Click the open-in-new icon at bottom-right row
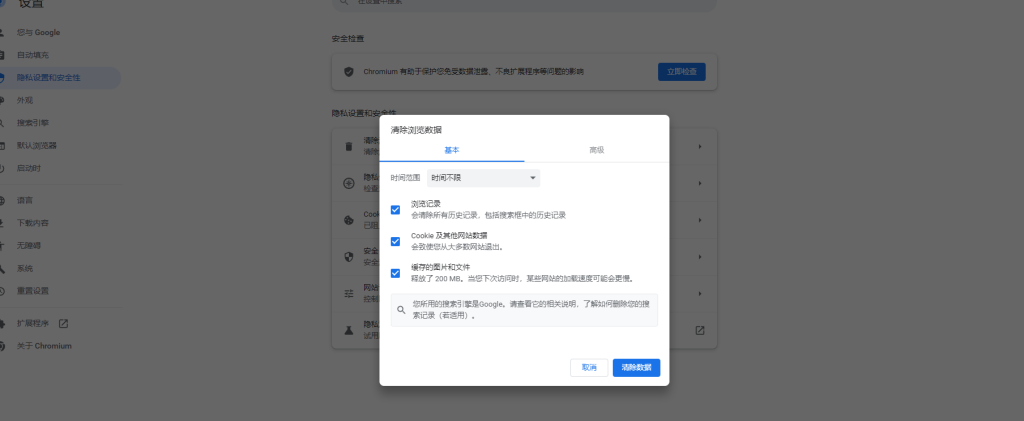This screenshot has height=421, width=1024. click(x=700, y=330)
